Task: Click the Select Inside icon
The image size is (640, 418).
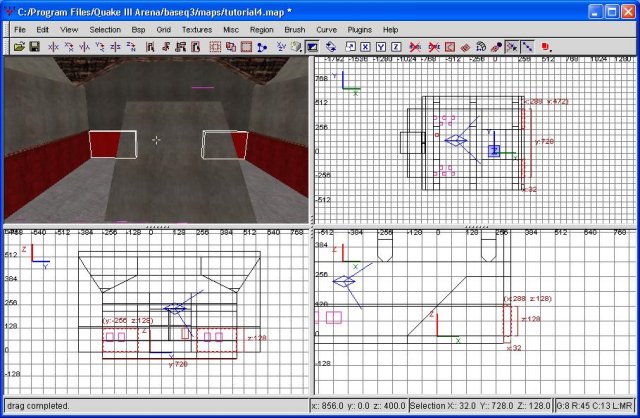Action: click(x=196, y=47)
